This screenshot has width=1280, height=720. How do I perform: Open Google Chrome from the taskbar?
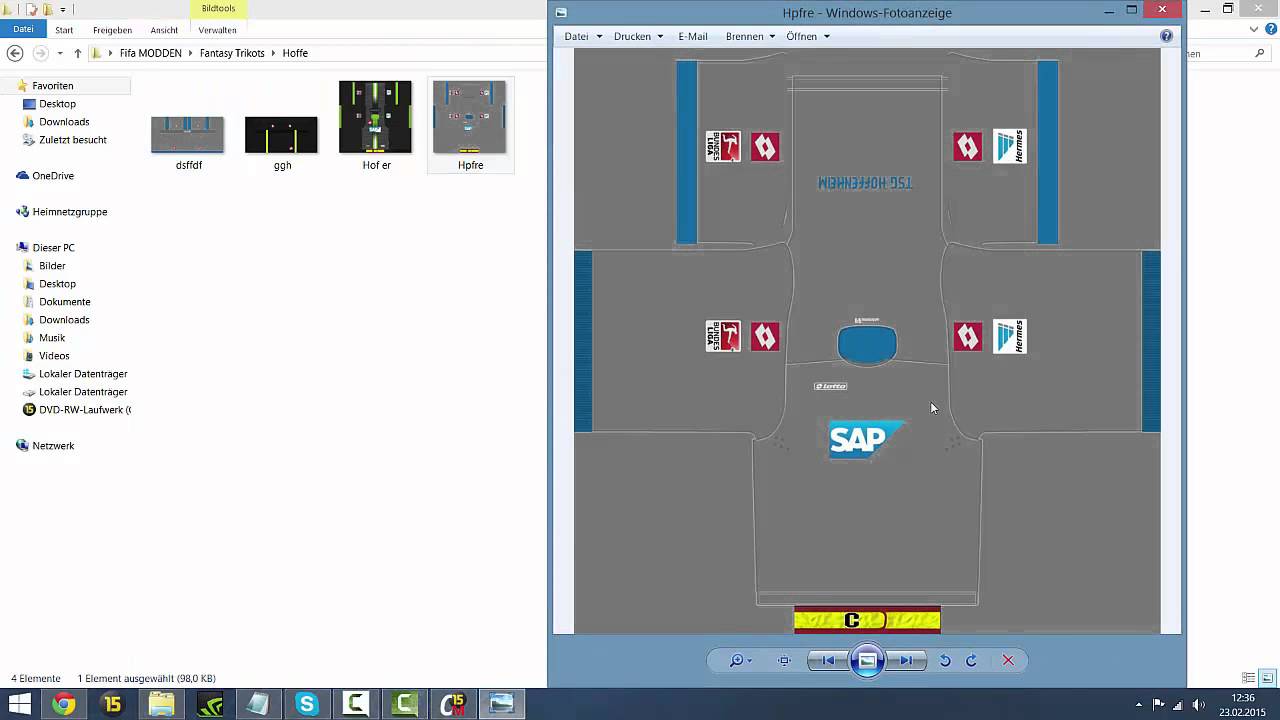coord(64,704)
